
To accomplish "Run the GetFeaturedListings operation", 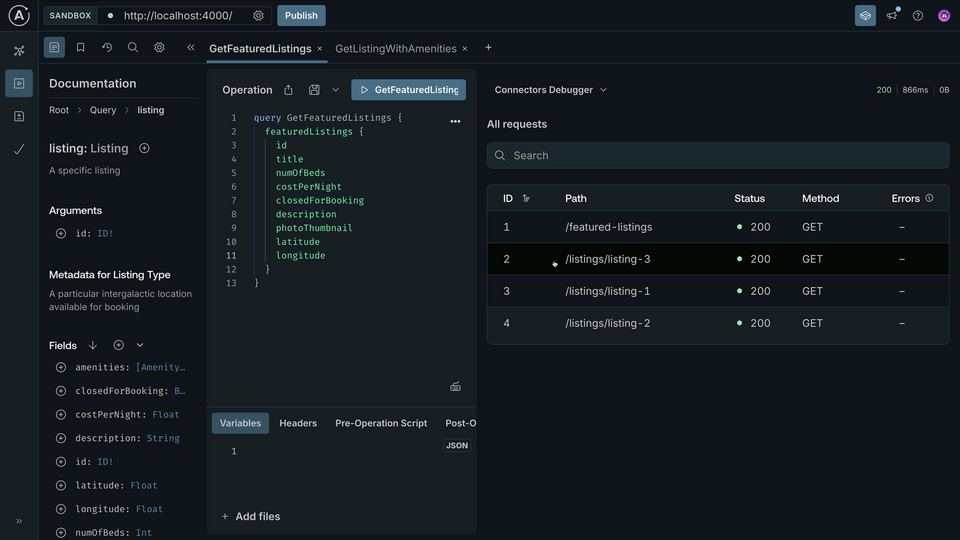I will tap(408, 89).
